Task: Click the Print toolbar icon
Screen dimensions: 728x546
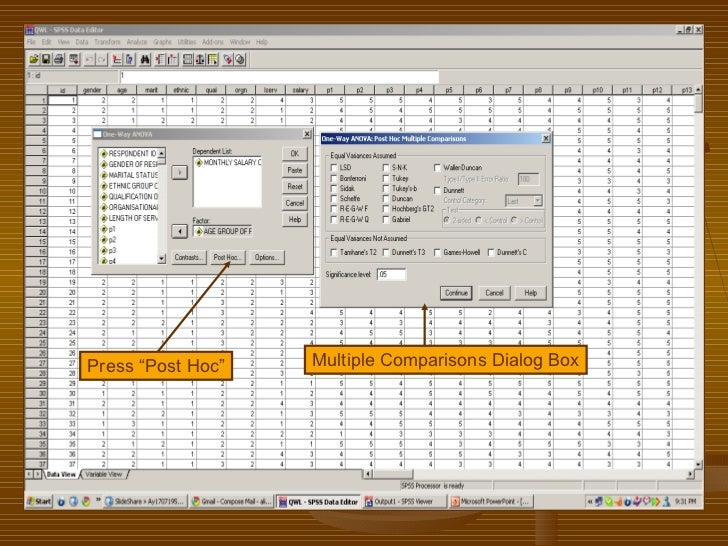Action: 58,59
